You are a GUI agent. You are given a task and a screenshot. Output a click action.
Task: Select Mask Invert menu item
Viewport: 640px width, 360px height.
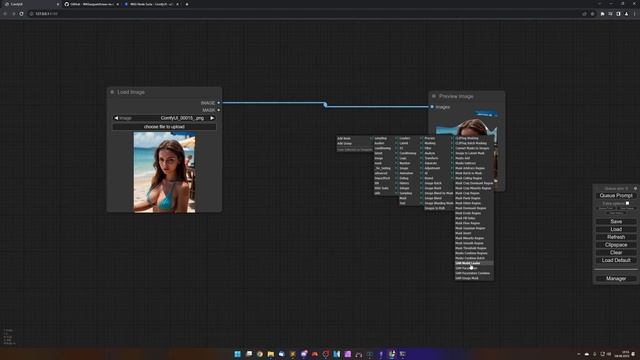pos(474,233)
